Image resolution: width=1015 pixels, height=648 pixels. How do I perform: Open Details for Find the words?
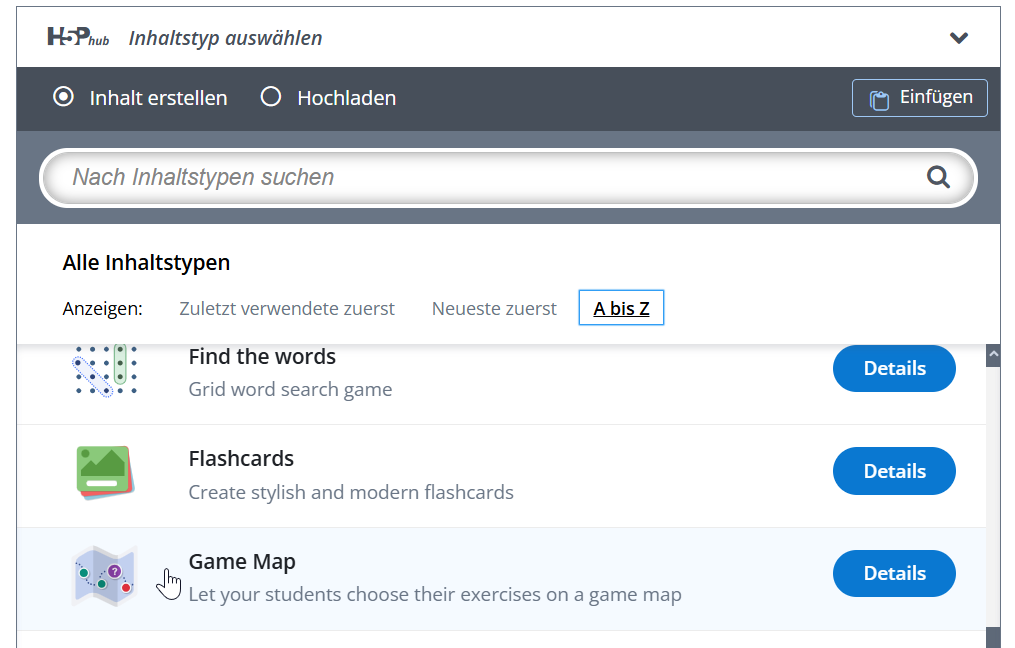click(x=894, y=368)
